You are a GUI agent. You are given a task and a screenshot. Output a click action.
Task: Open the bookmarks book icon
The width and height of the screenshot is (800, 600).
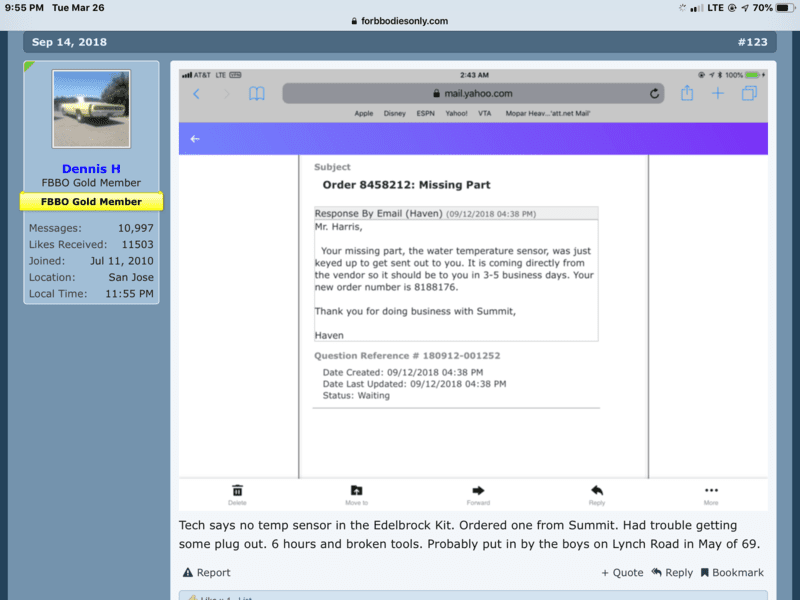[x=257, y=94]
